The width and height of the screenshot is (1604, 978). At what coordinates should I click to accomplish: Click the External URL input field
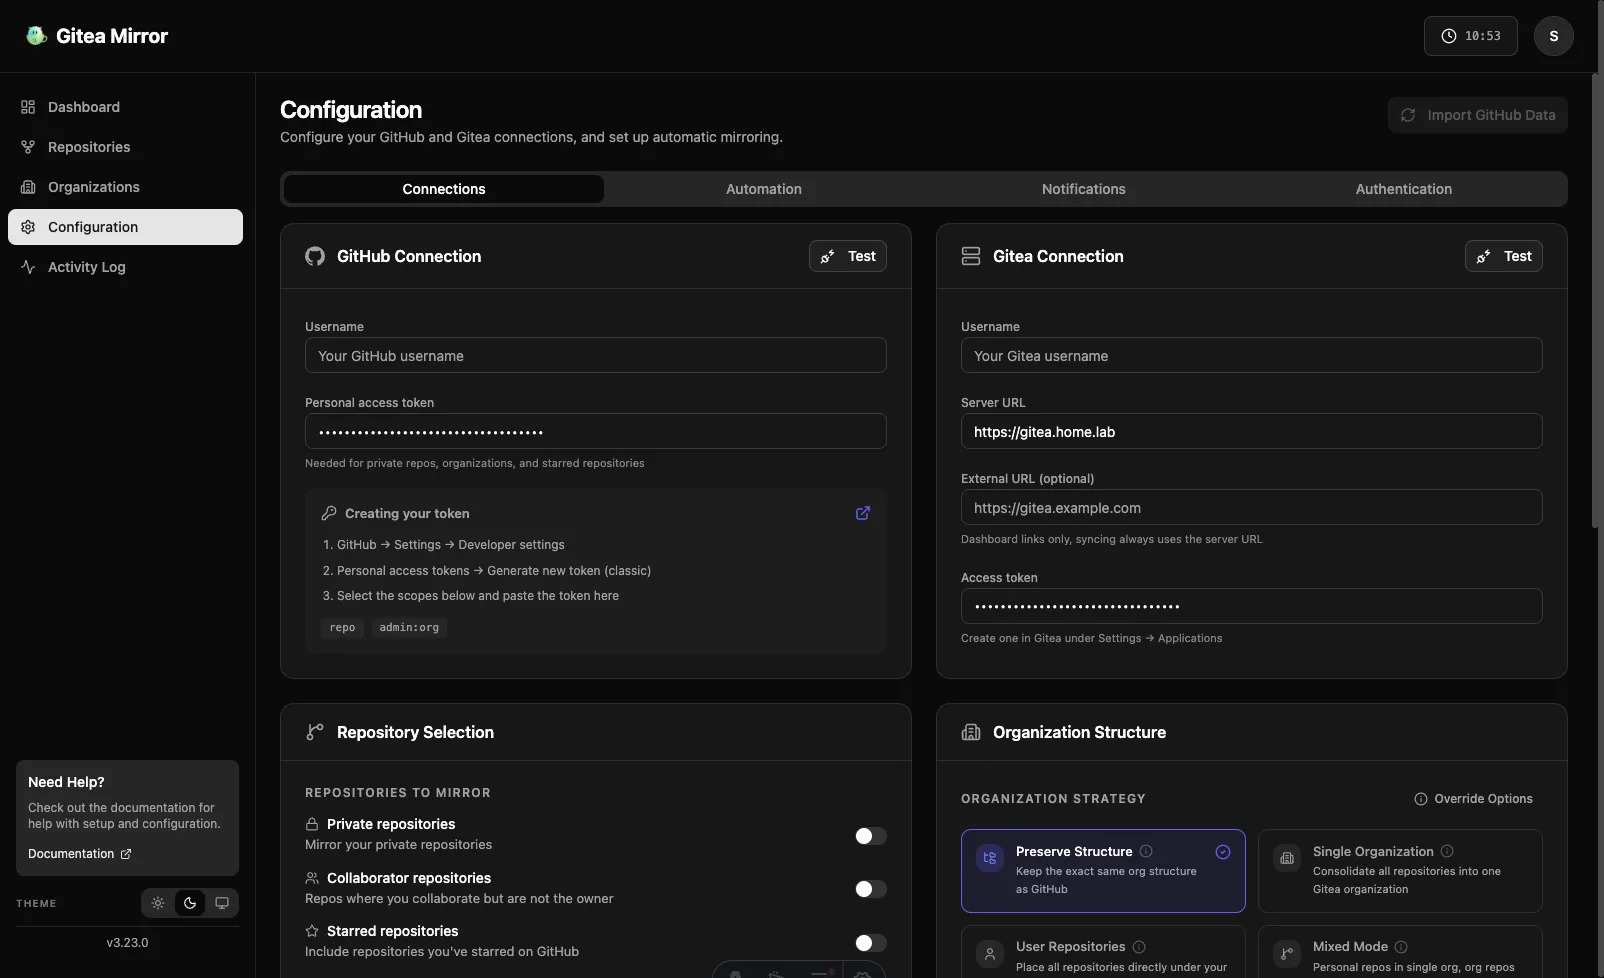click(1252, 507)
